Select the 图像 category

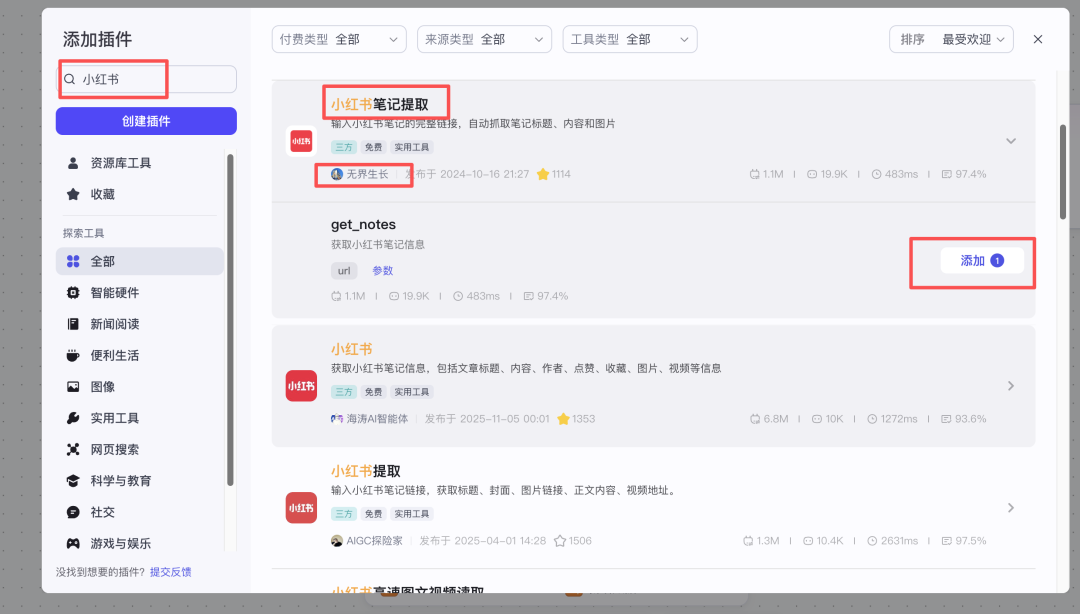pos(140,387)
